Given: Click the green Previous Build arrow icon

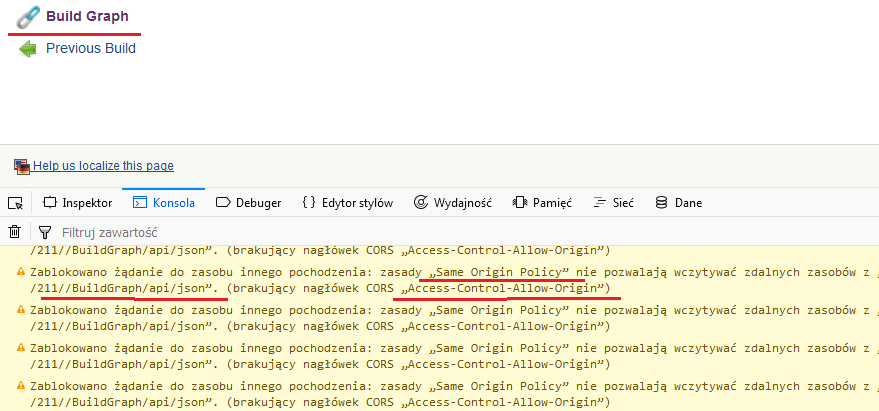Looking at the screenshot, I should [28, 48].
